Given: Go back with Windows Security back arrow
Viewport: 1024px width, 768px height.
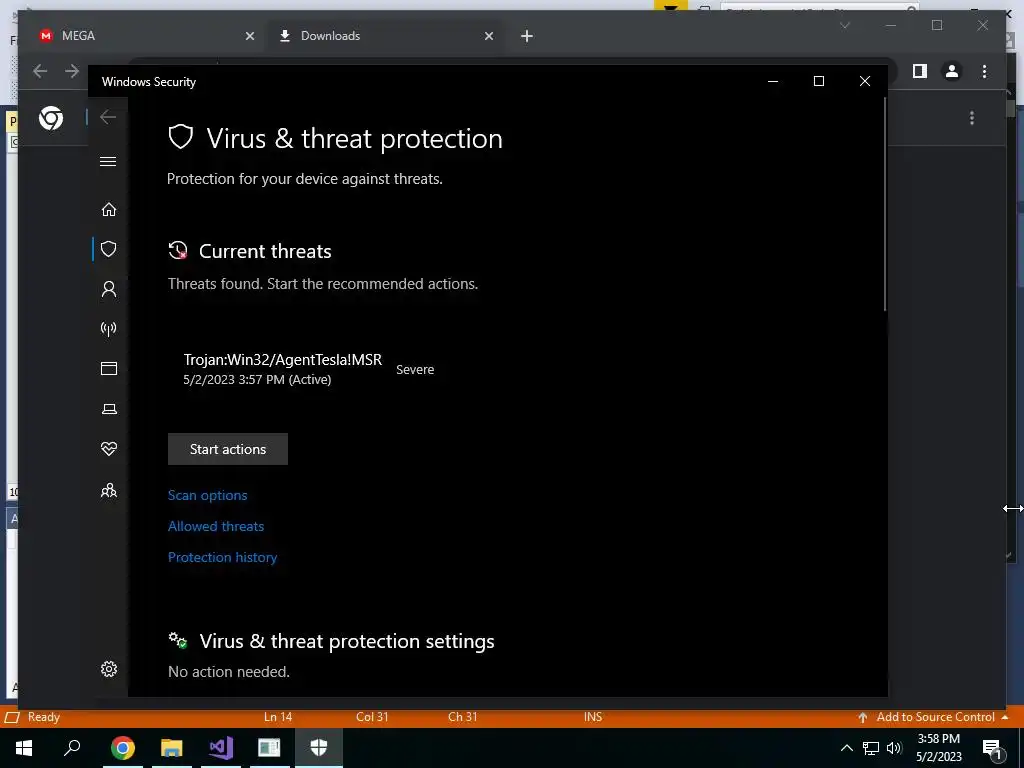Looking at the screenshot, I should pos(108,117).
